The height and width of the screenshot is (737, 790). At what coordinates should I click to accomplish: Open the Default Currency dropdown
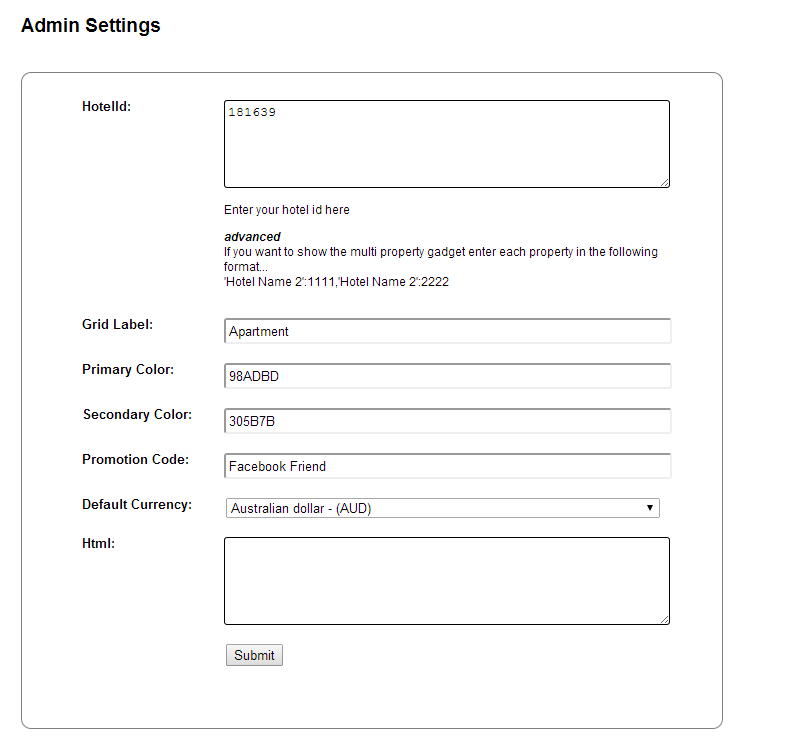pos(442,508)
